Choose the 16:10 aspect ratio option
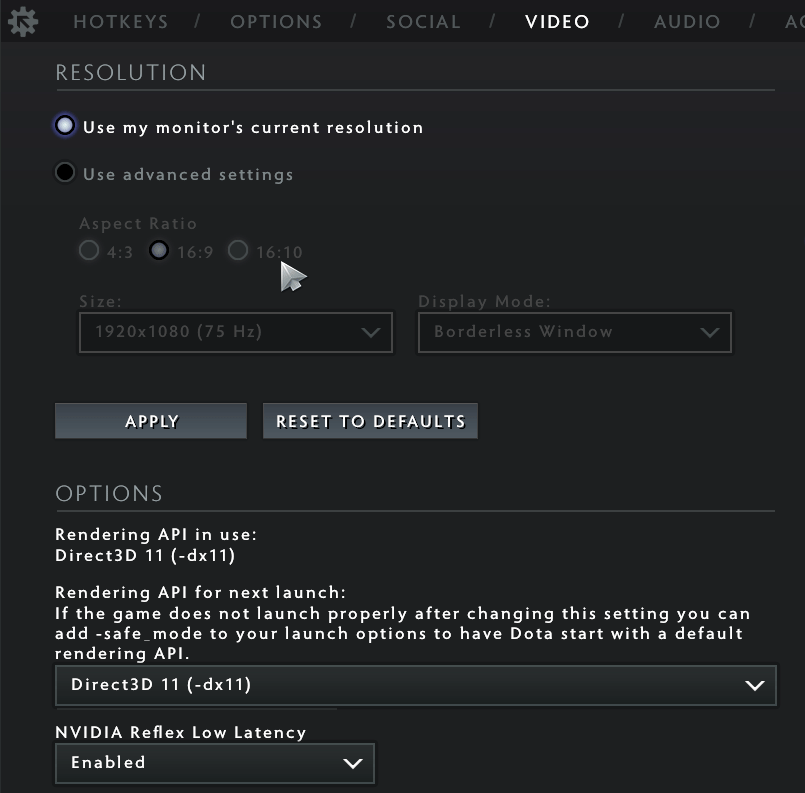 coord(237,251)
